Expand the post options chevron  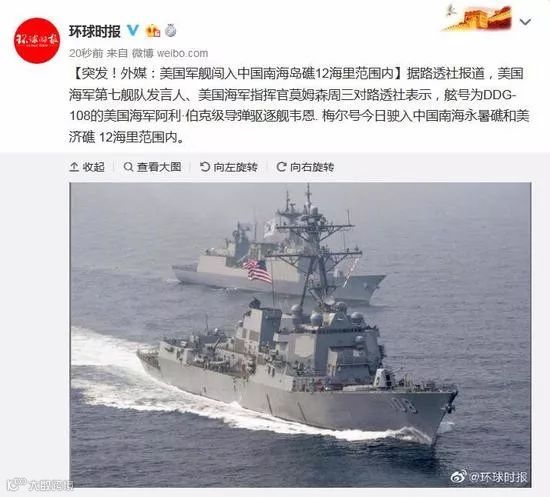[x=525, y=22]
